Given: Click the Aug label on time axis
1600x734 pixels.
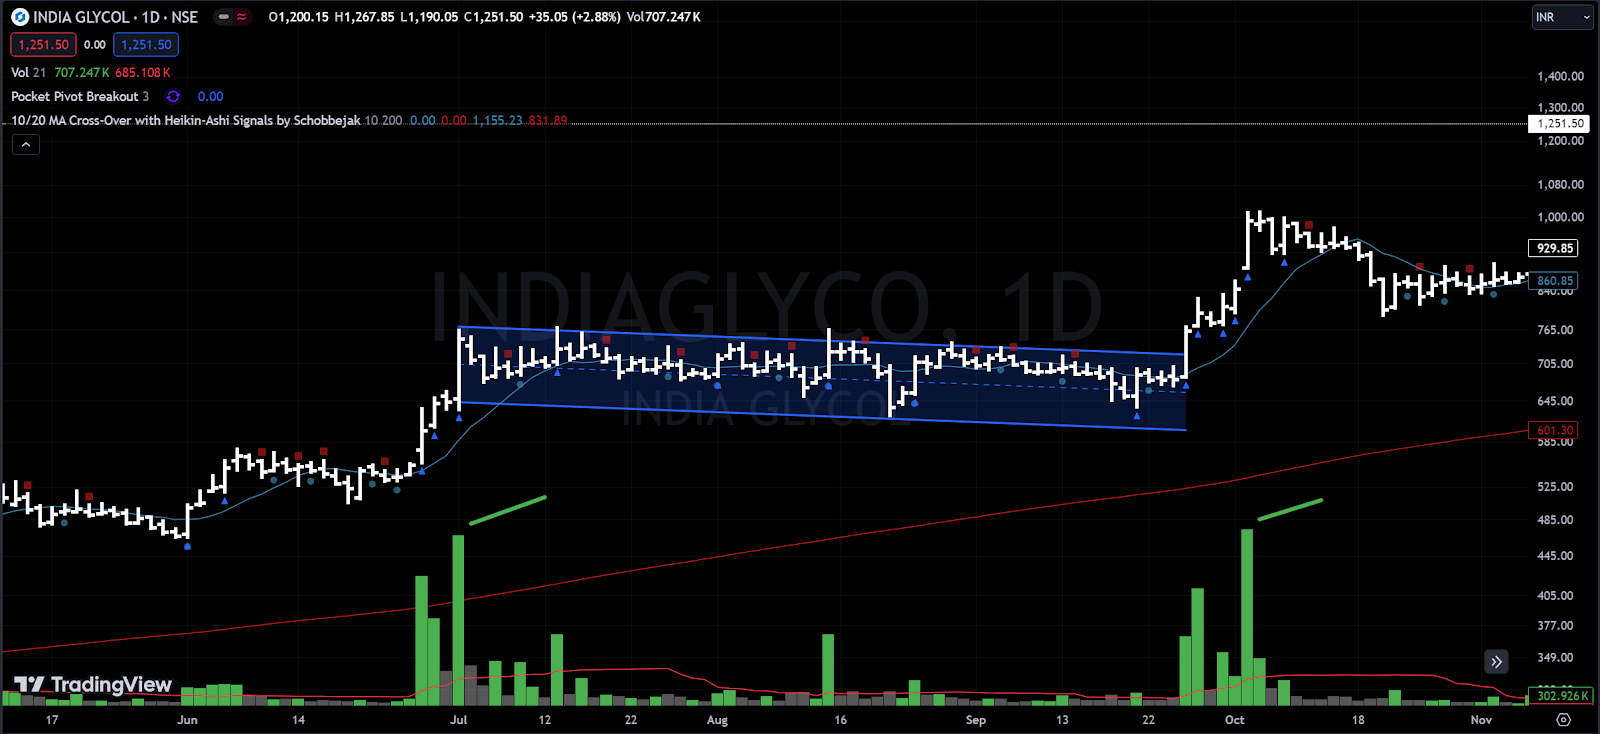Looking at the screenshot, I should tap(717, 719).
